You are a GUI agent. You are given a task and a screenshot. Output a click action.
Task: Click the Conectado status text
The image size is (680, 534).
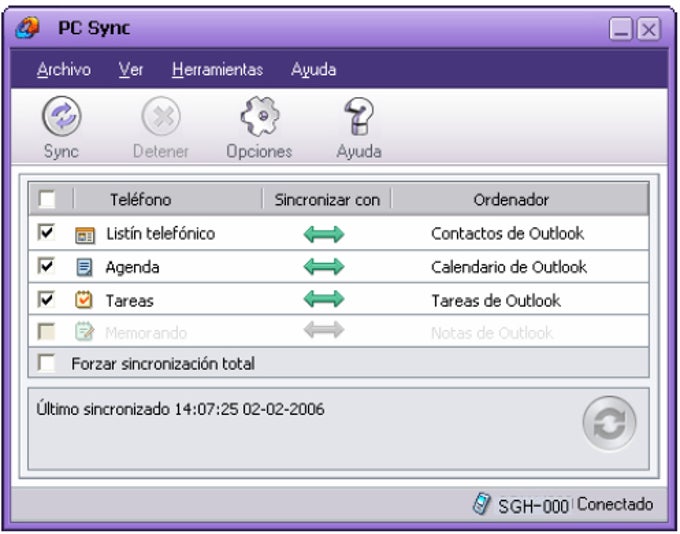pos(615,505)
